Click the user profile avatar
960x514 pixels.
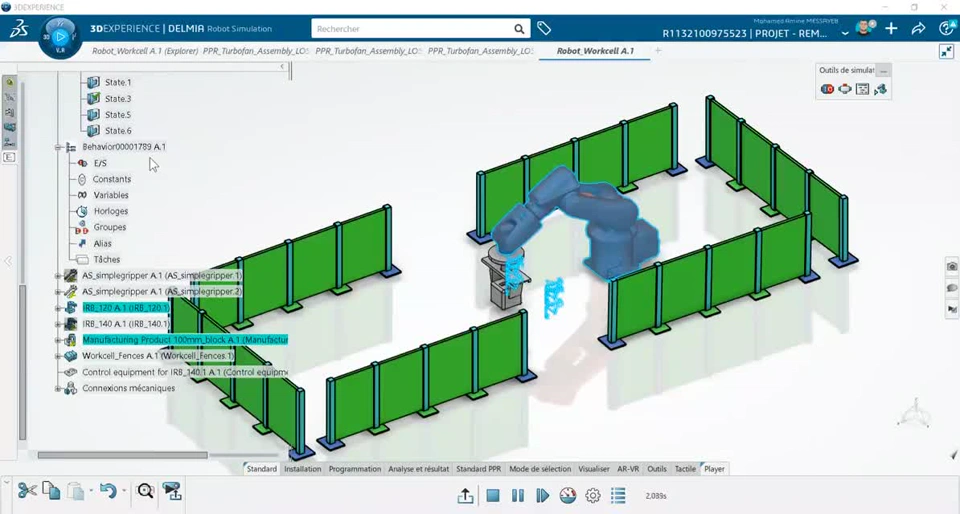pyautogui.click(x=863, y=29)
